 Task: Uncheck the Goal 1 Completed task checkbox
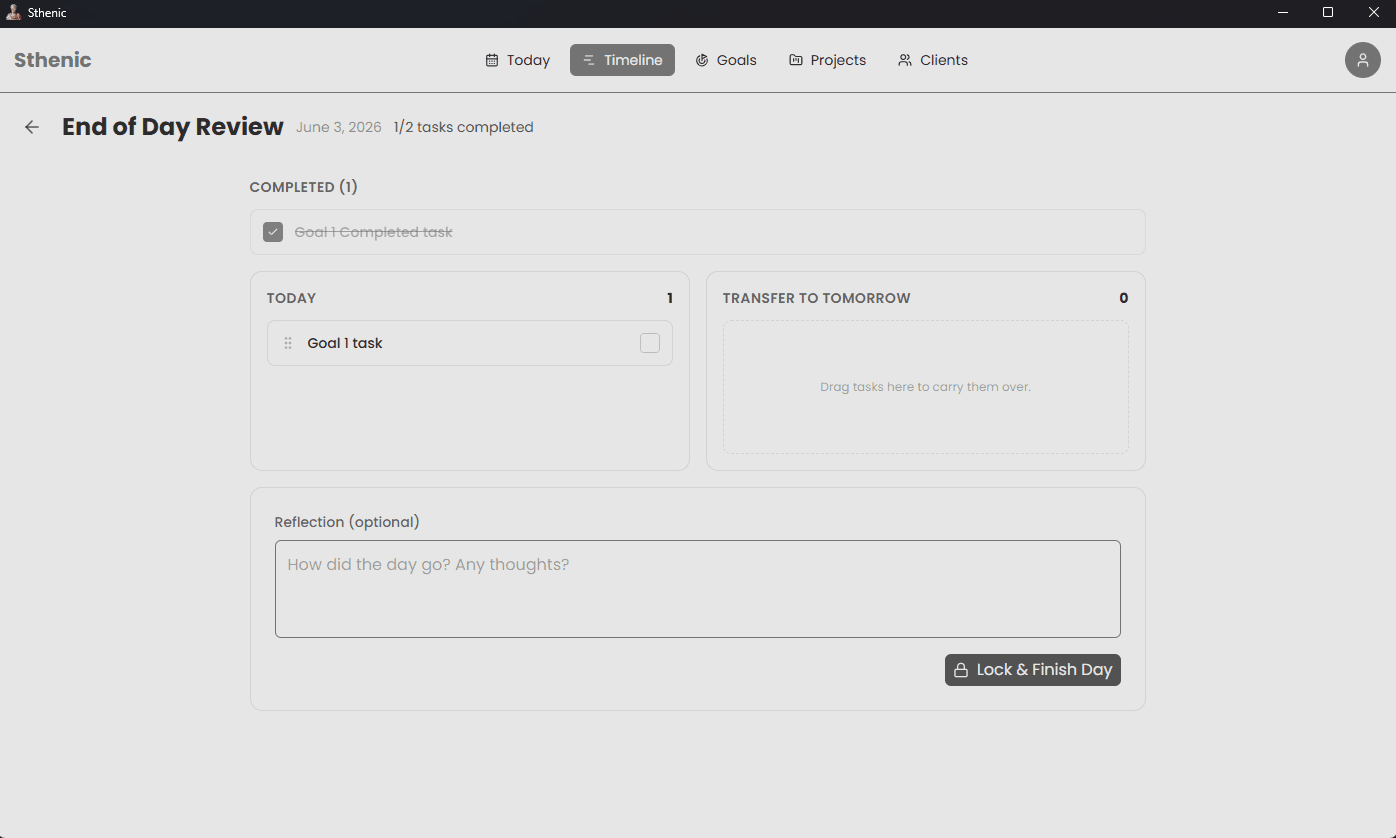click(273, 232)
